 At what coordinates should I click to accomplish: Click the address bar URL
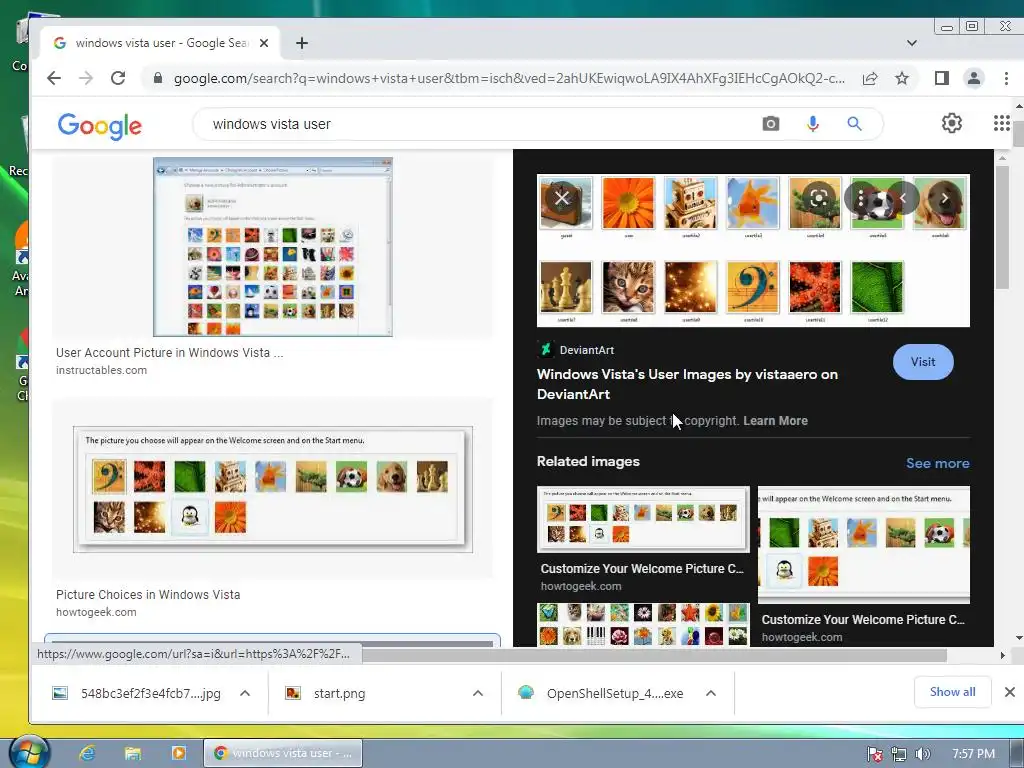pos(509,78)
